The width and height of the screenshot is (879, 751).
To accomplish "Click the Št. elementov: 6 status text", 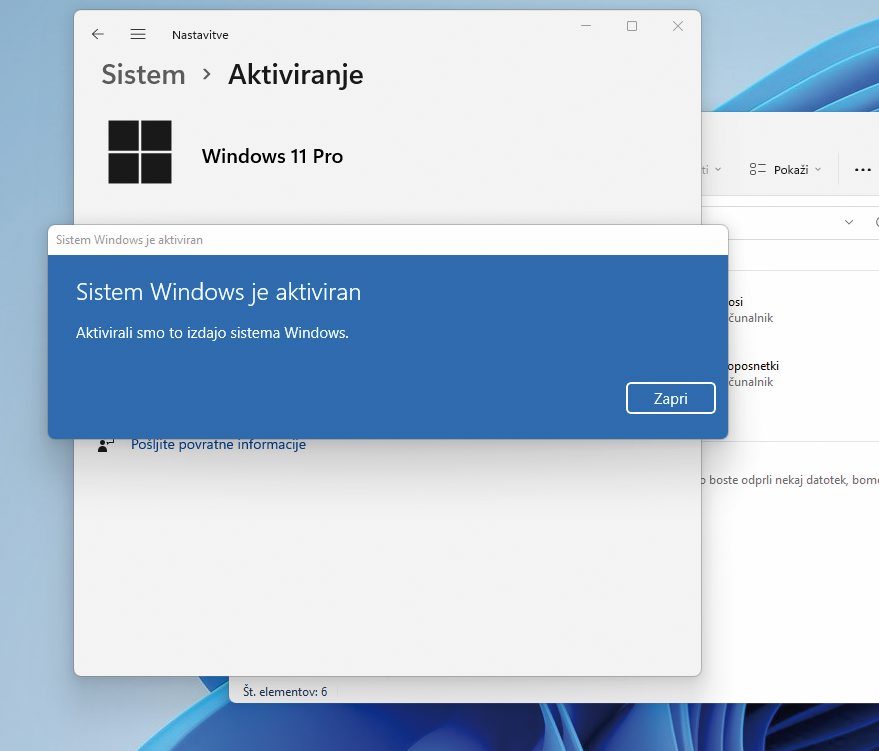I will [x=285, y=691].
